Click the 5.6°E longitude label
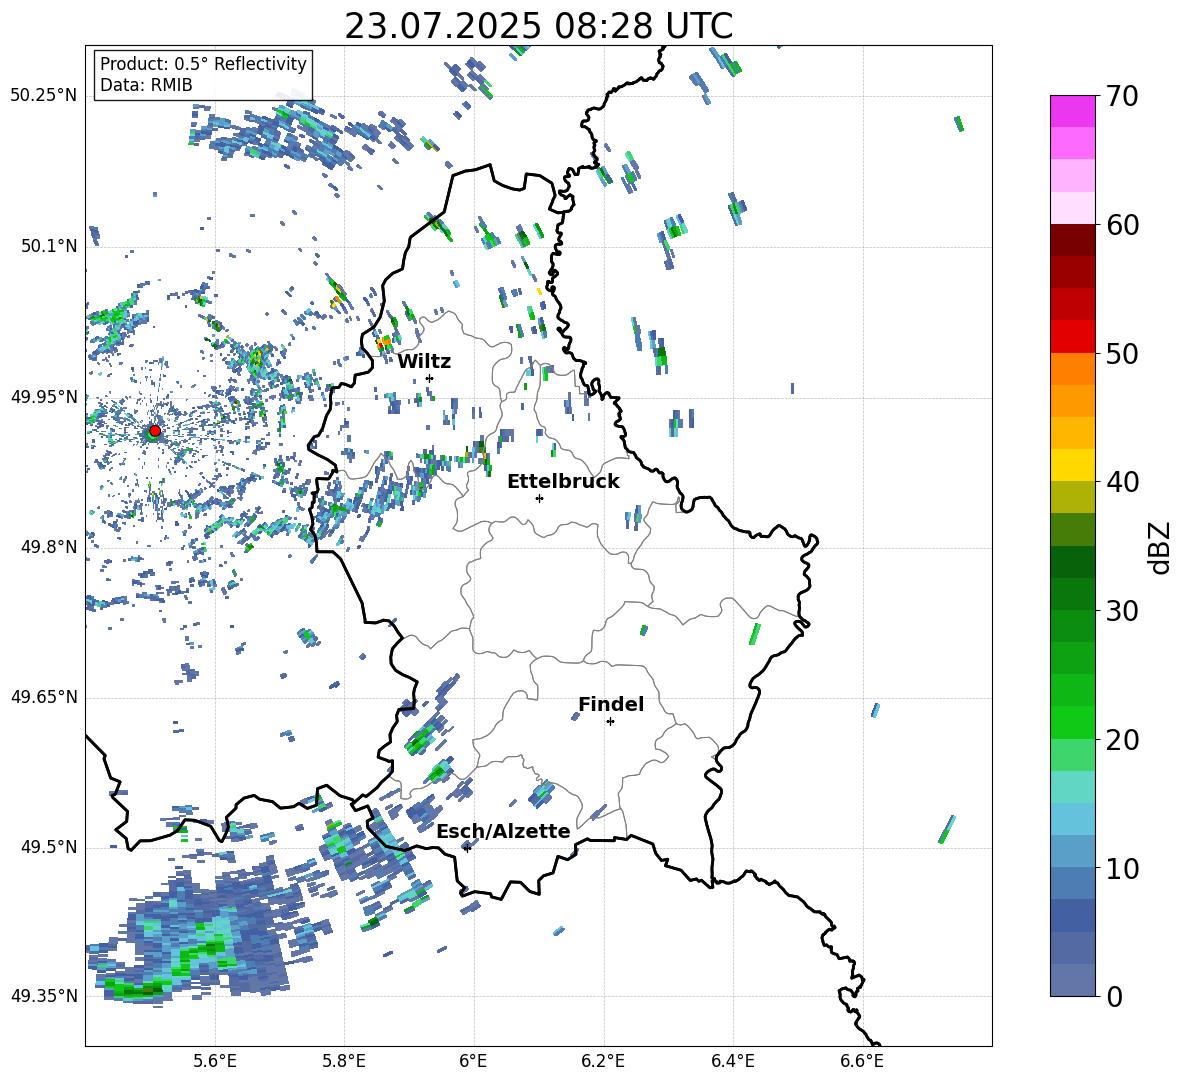This screenshot has width=1184, height=1081. coord(215,1061)
